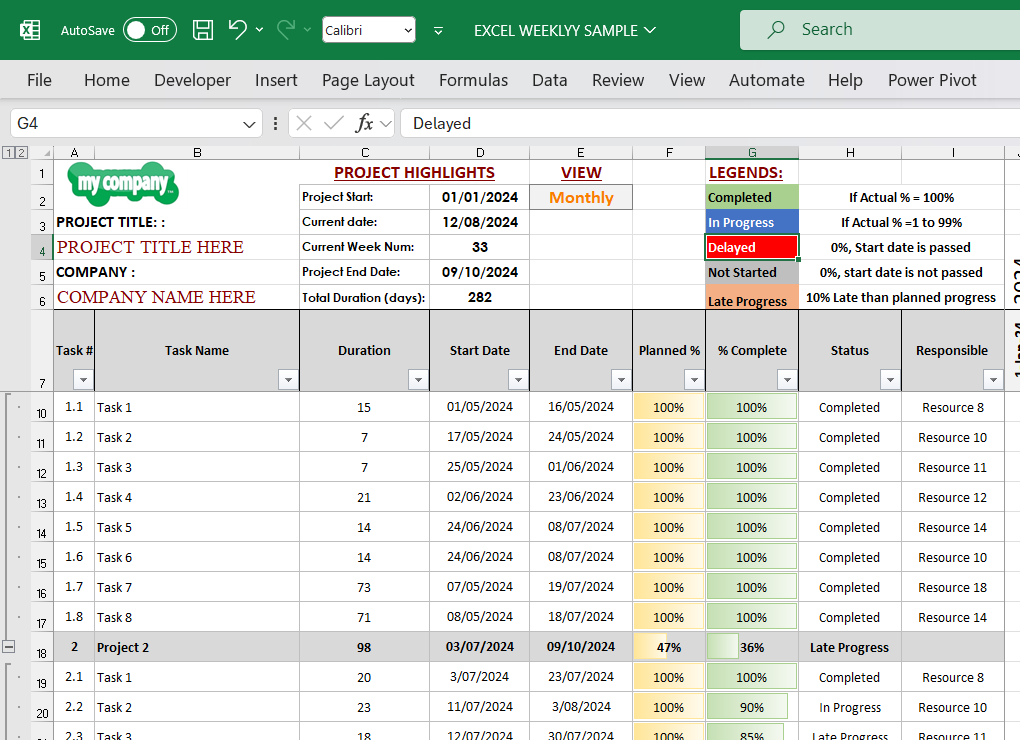Image resolution: width=1020 pixels, height=740 pixels.
Task: Save the workbook using the Save icon
Action: pos(202,30)
